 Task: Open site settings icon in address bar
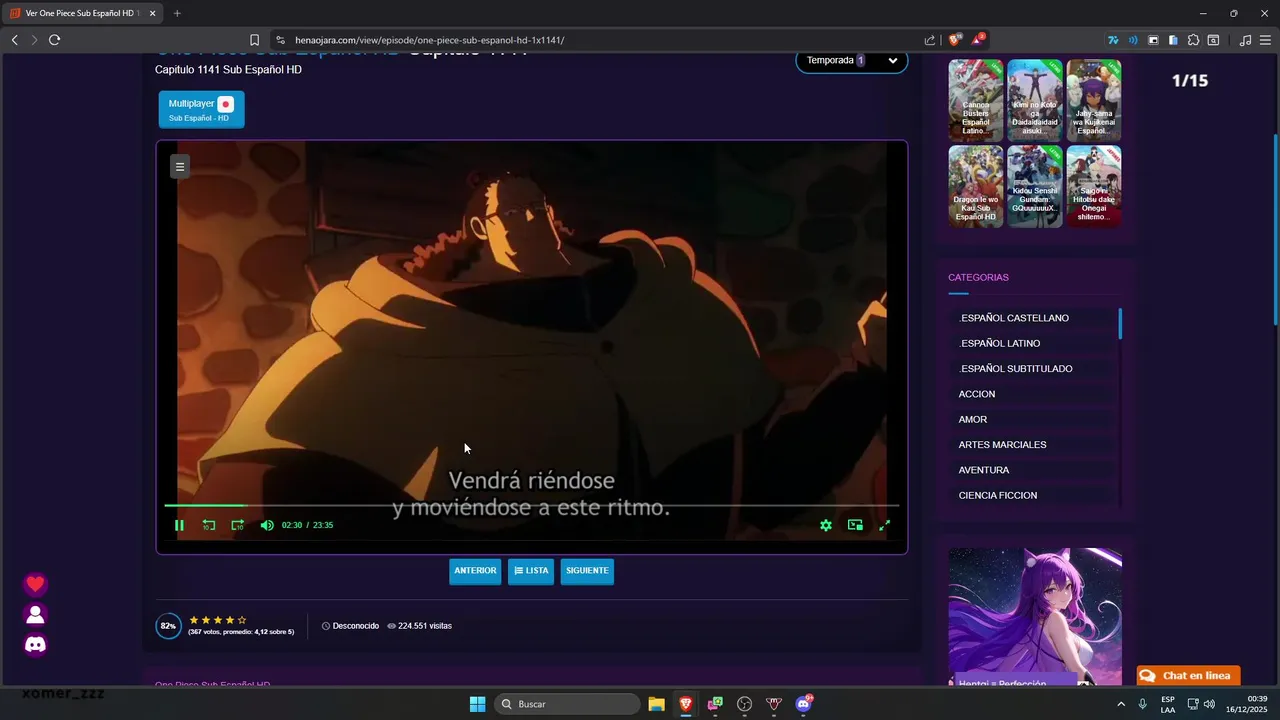tap(281, 40)
